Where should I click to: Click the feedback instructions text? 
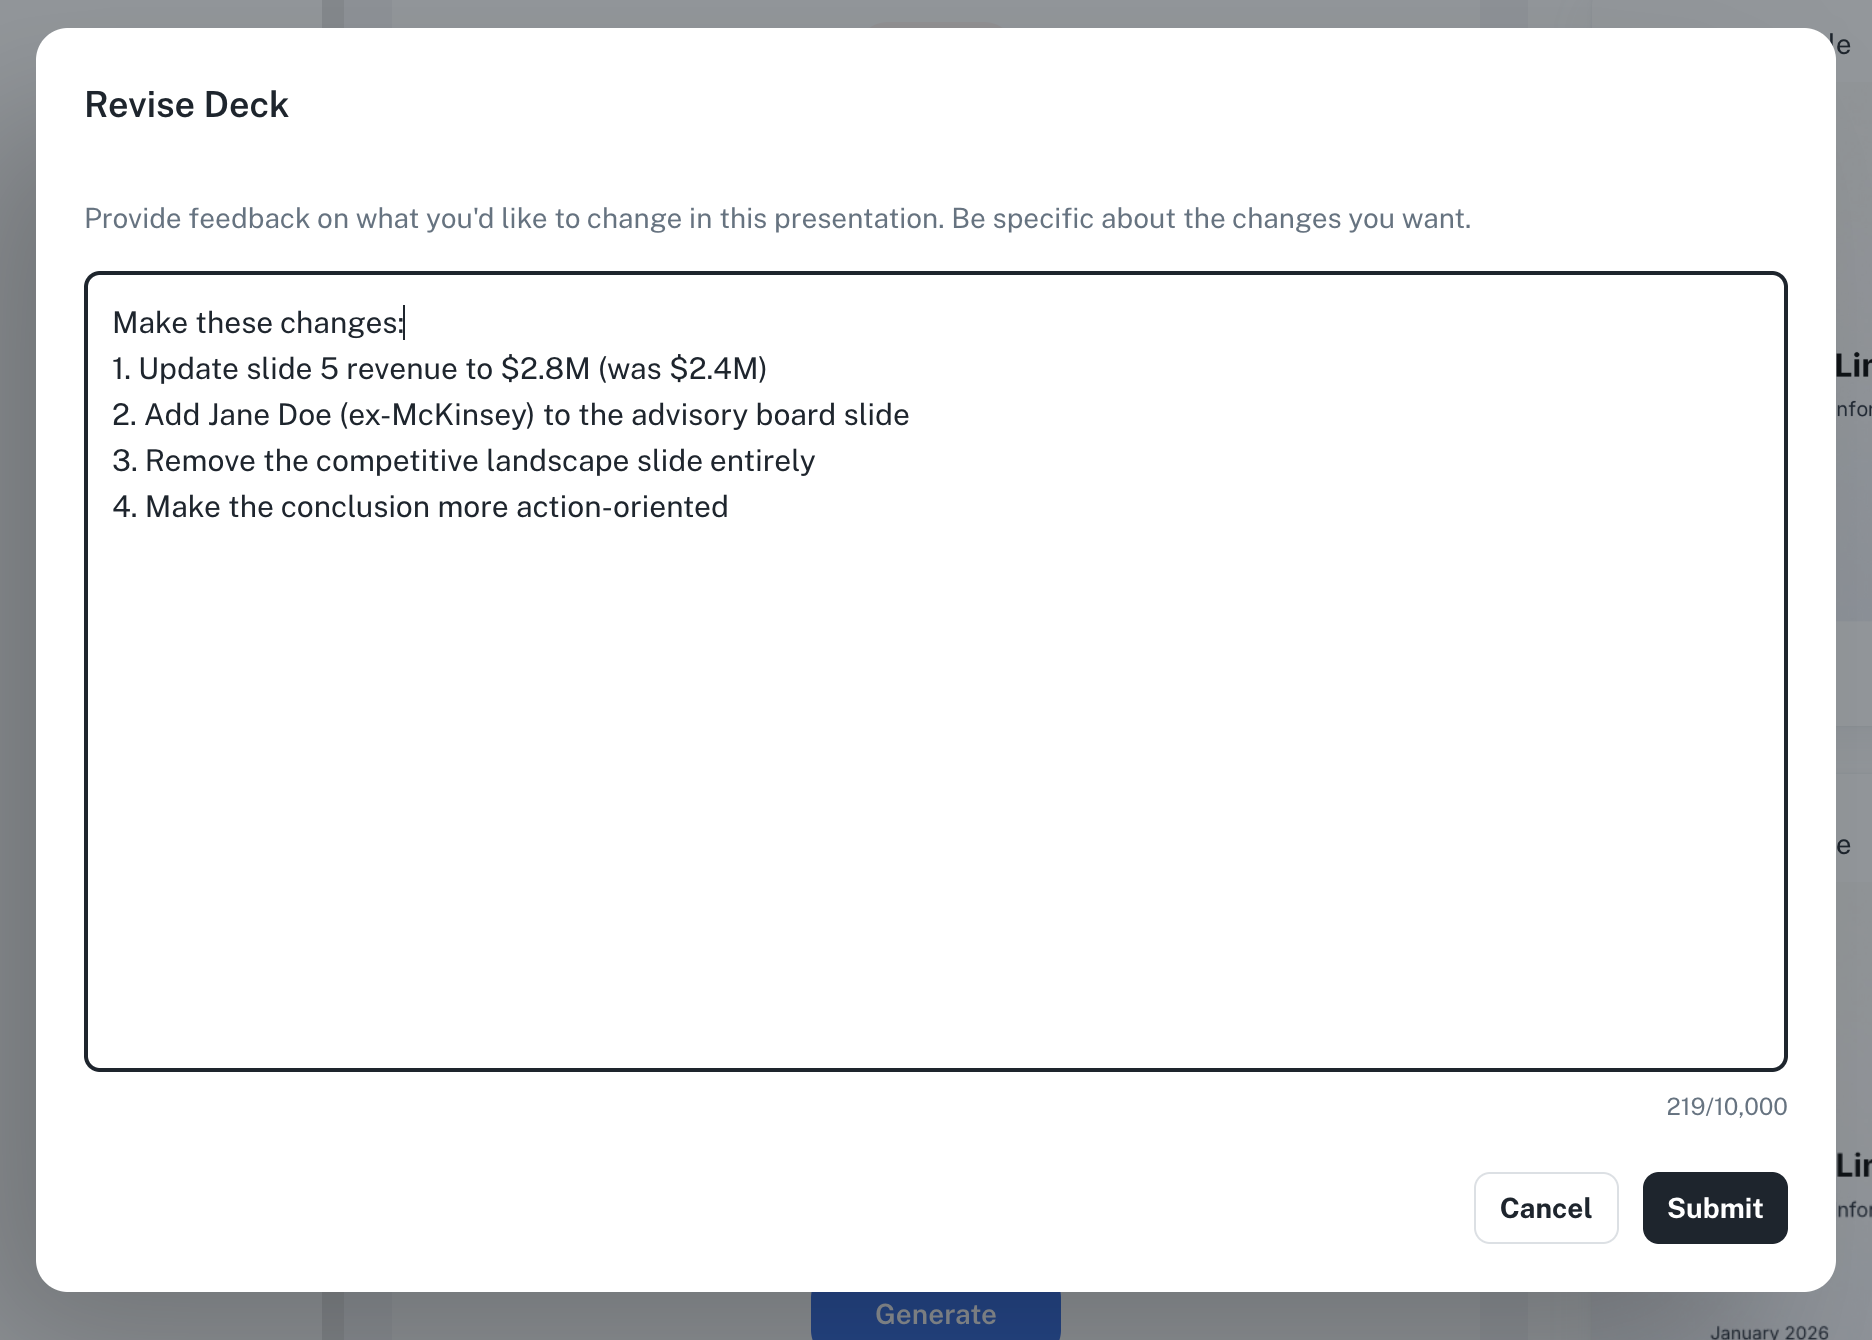coord(778,218)
